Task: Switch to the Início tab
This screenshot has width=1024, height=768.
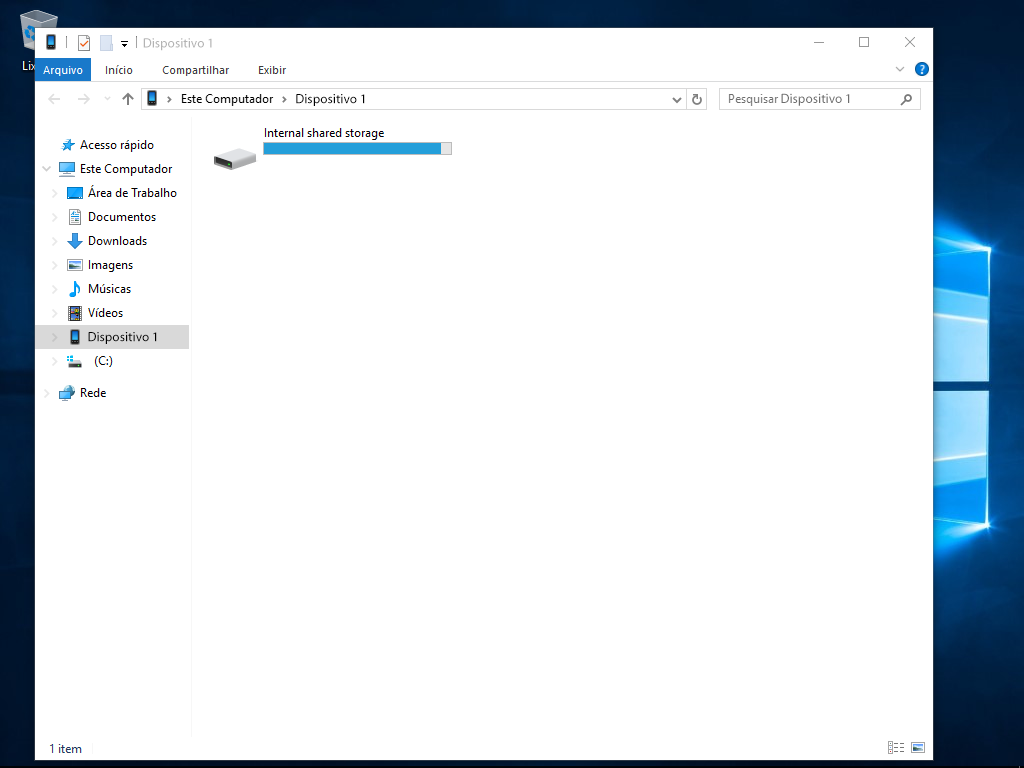Action: pyautogui.click(x=119, y=70)
